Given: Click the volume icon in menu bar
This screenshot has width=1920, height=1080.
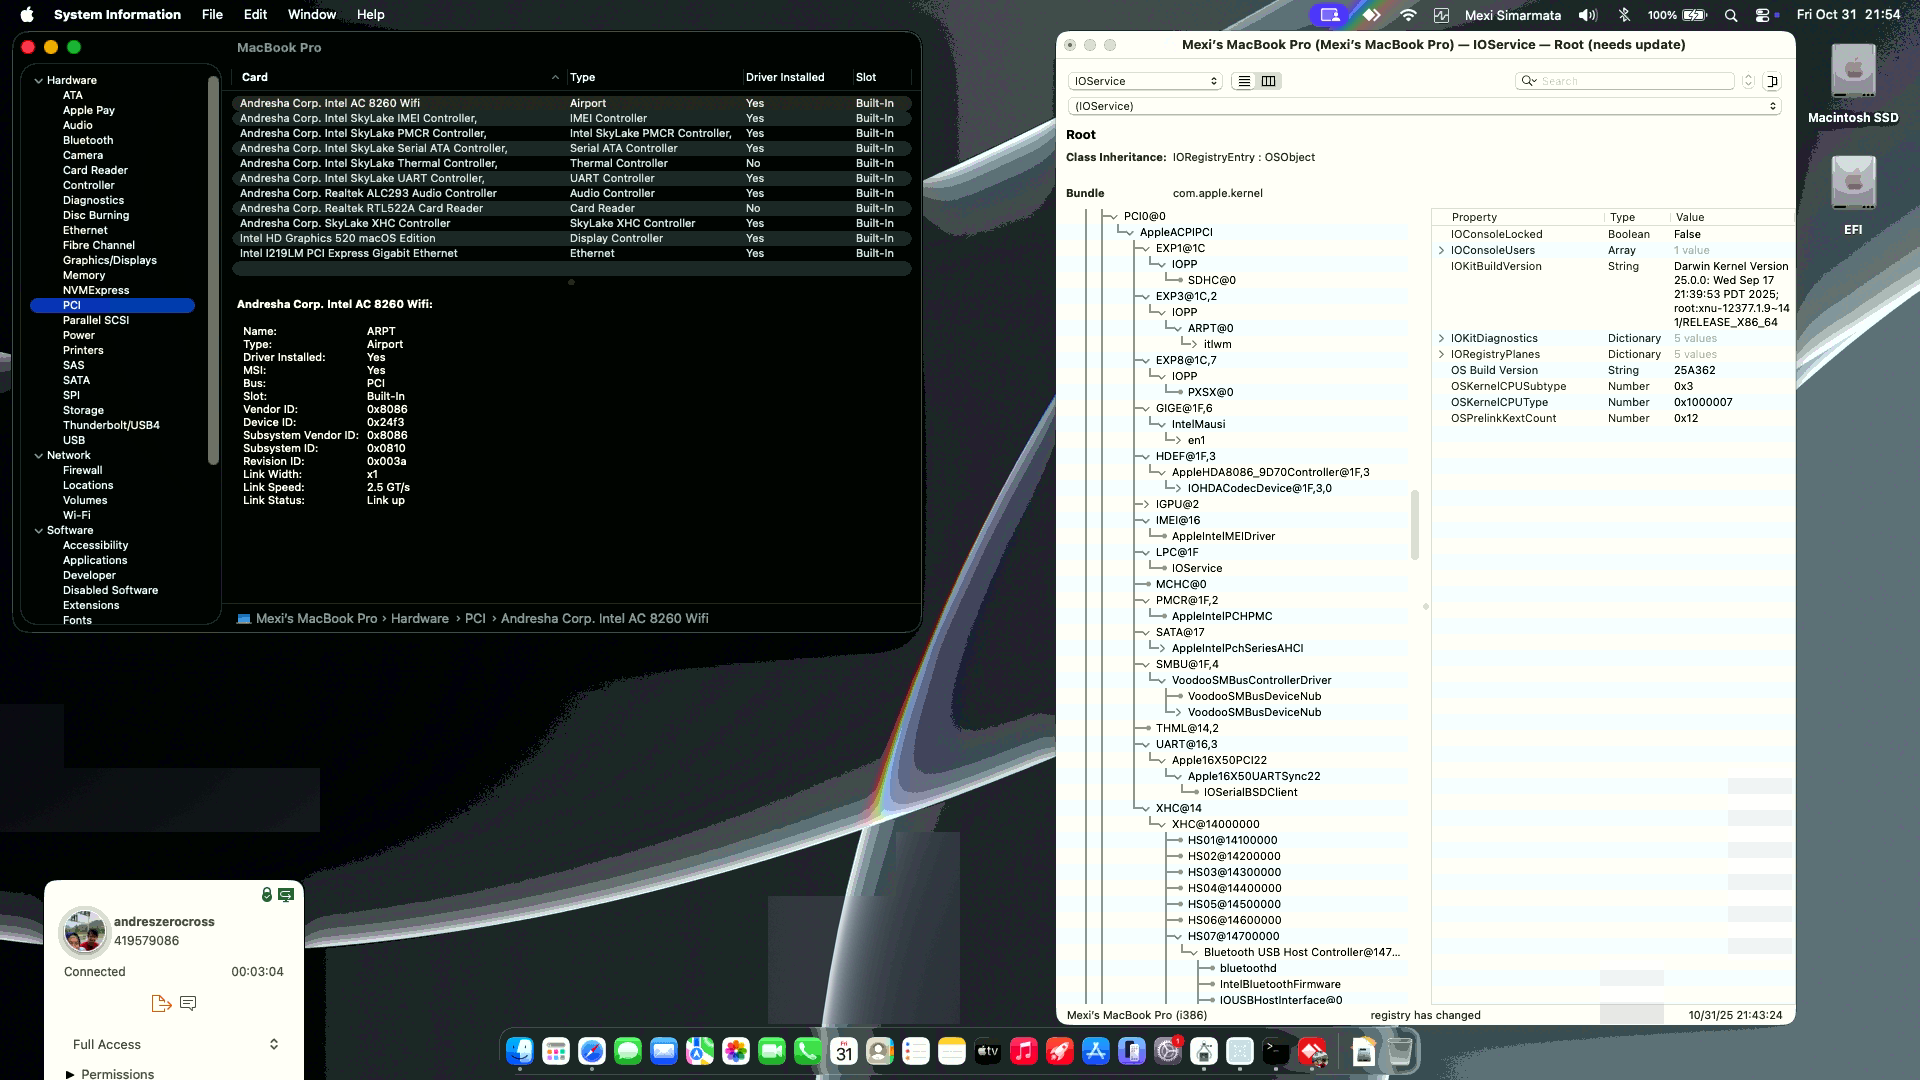Looking at the screenshot, I should [x=1587, y=15].
